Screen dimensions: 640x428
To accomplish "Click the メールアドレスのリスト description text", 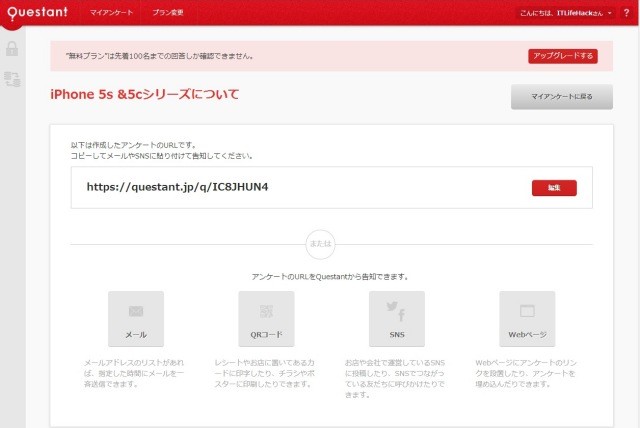I will pos(134,373).
